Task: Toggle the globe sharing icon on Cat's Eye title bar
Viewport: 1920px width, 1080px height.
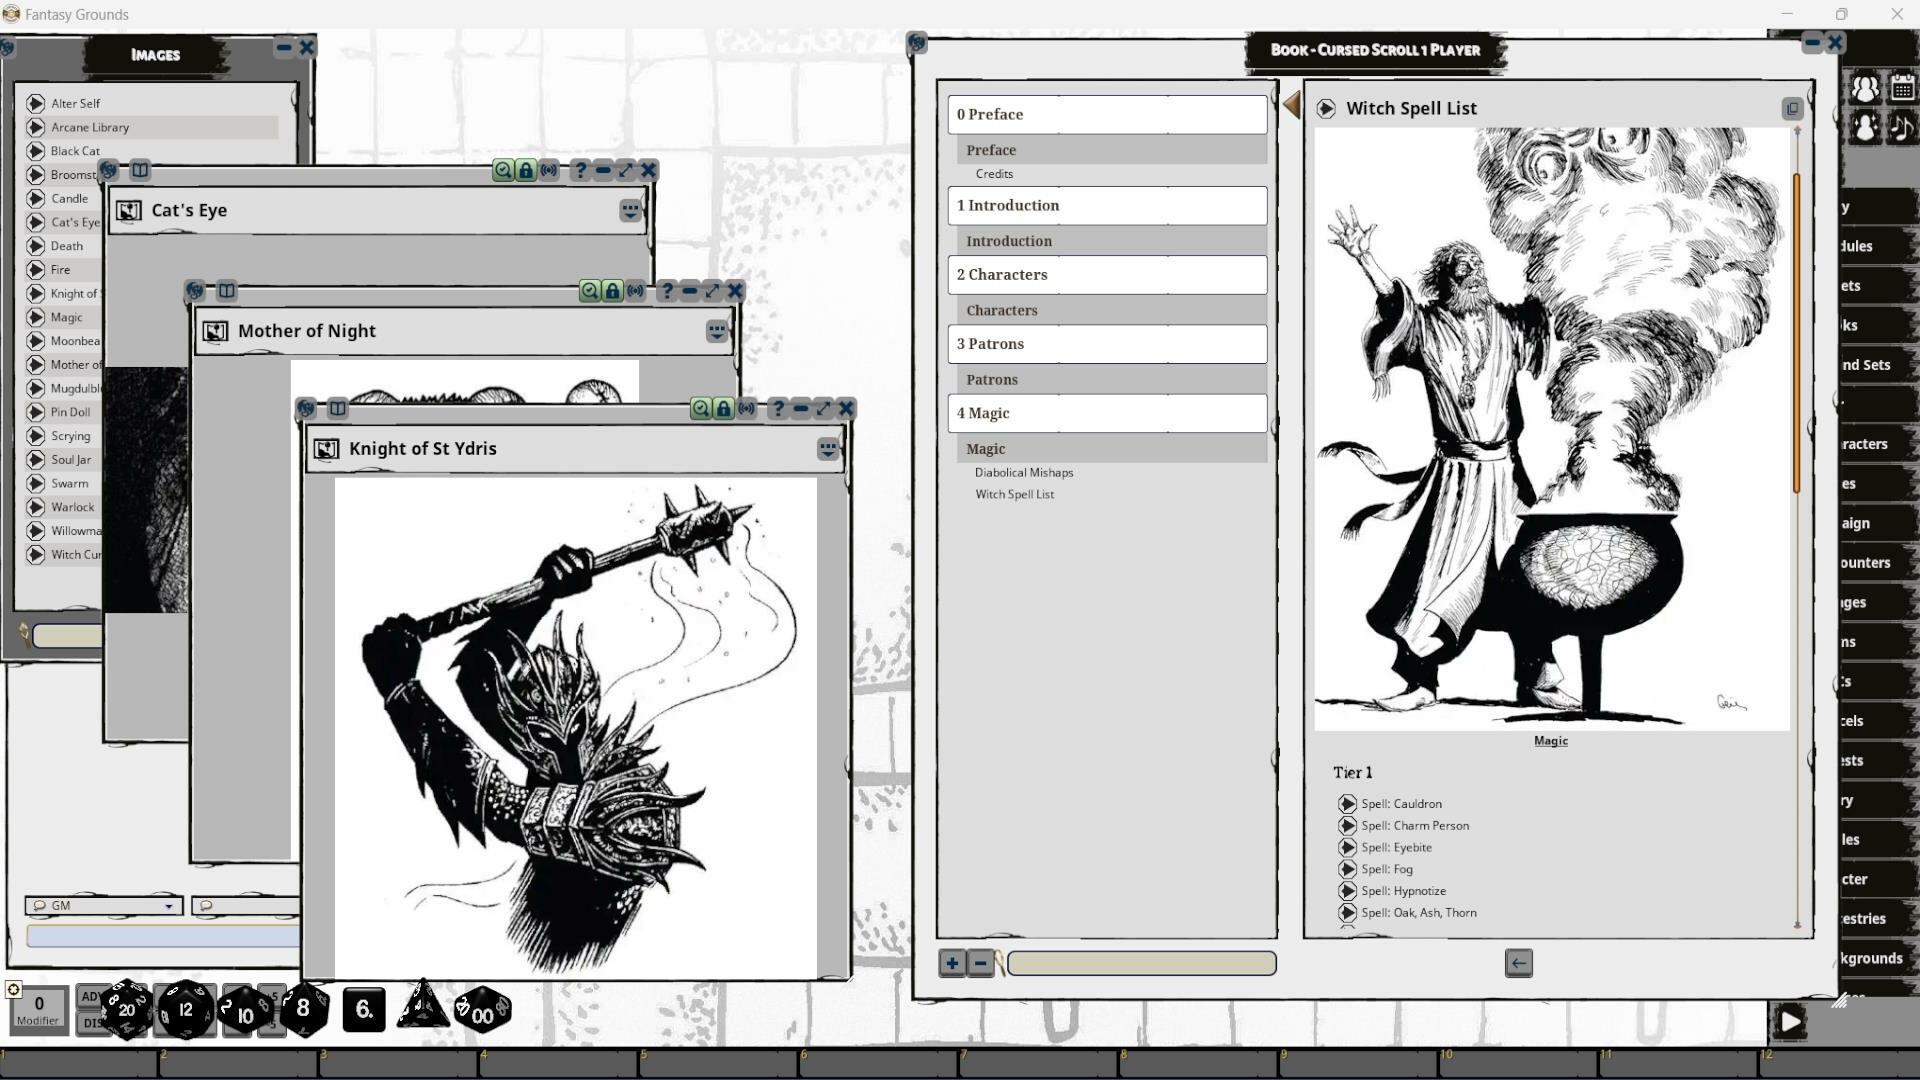Action: (108, 170)
